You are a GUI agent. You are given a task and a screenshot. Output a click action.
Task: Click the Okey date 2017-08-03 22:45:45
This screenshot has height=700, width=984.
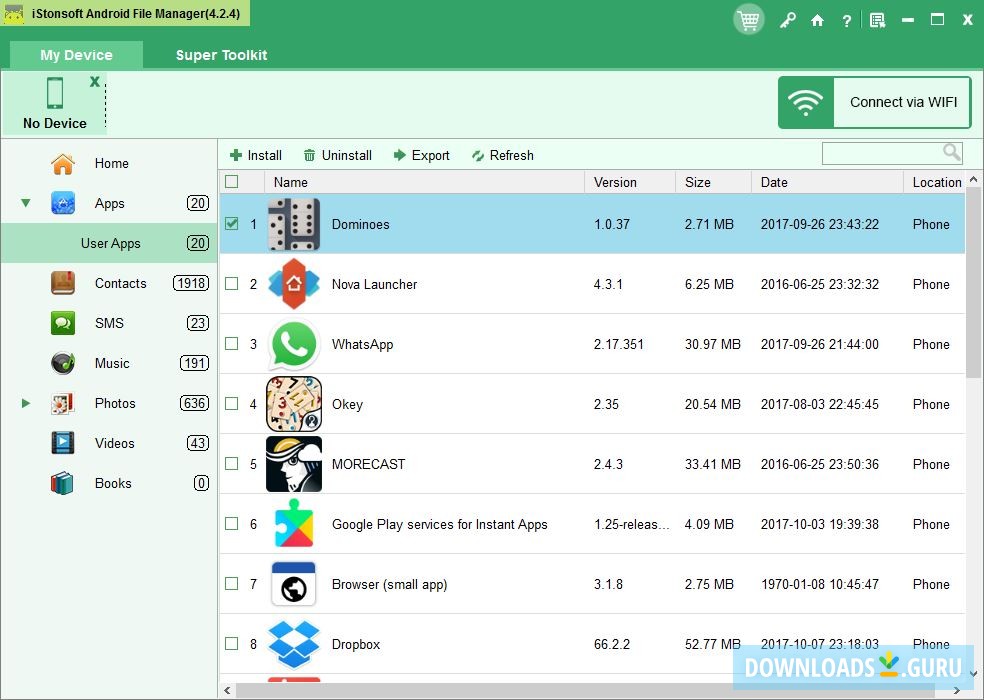(820, 404)
